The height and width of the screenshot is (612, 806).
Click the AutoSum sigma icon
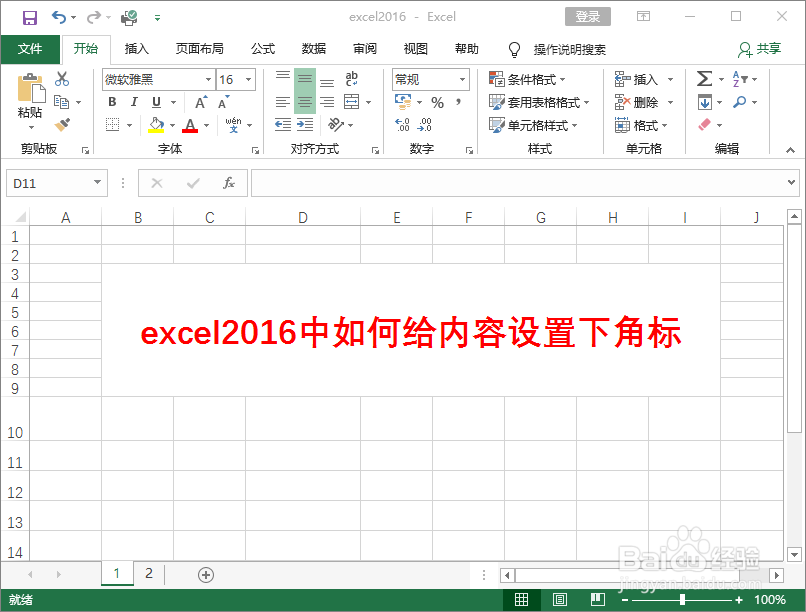(x=704, y=79)
